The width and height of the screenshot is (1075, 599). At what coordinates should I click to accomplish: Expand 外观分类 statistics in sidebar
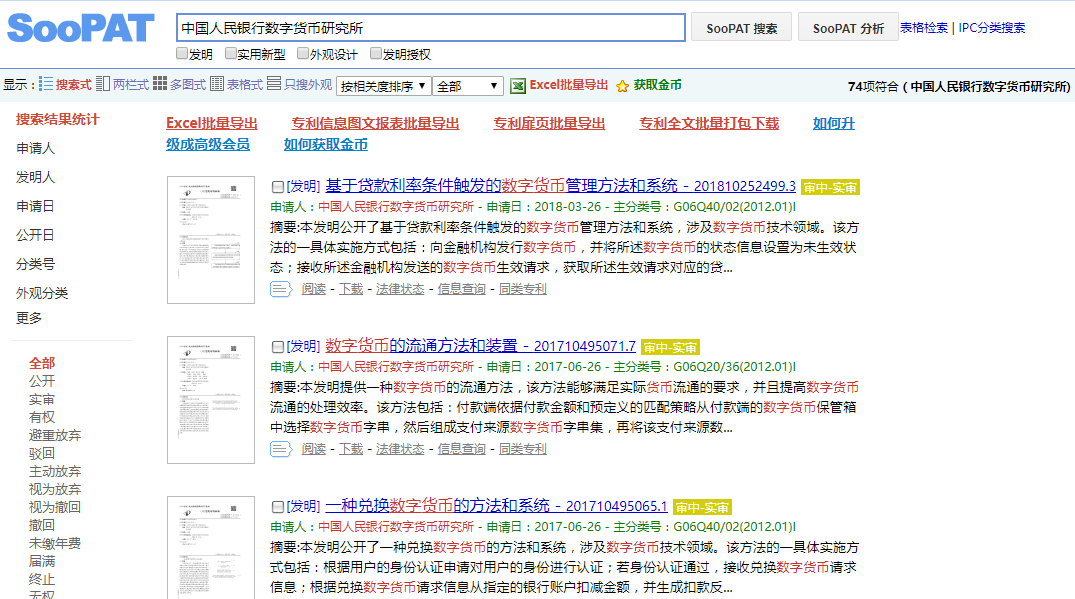(42, 293)
